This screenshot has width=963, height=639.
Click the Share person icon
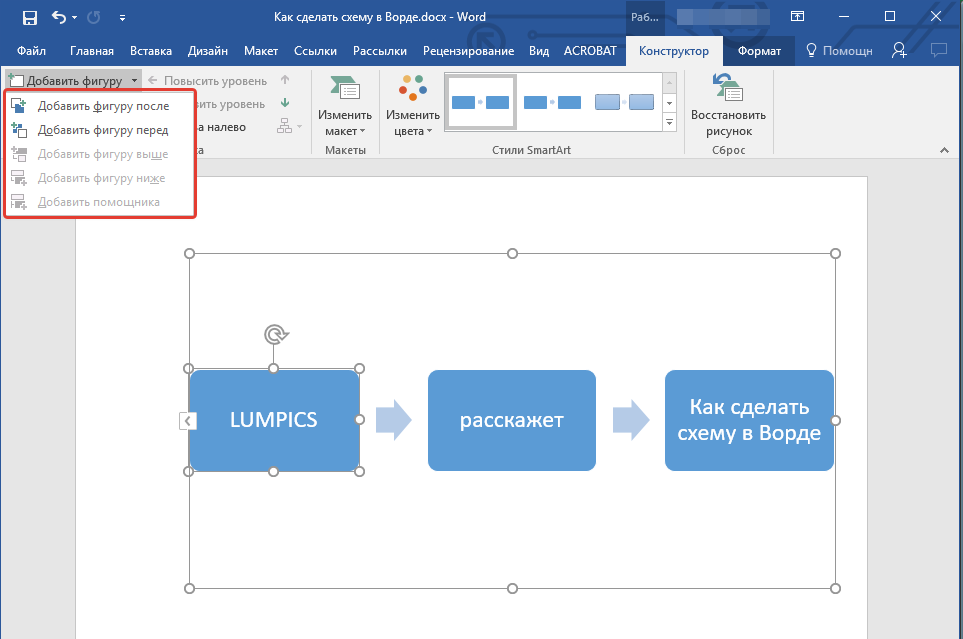point(899,50)
